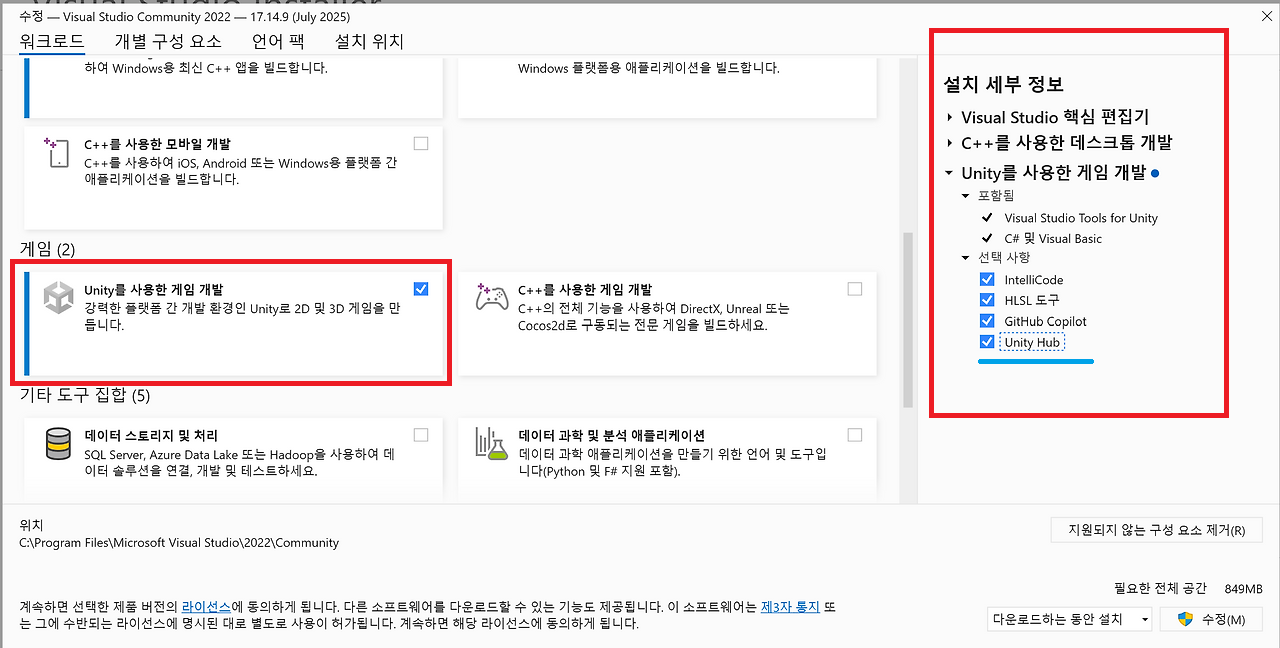
Task: Collapse the 선택 사항 section
Action: click(x=966, y=258)
